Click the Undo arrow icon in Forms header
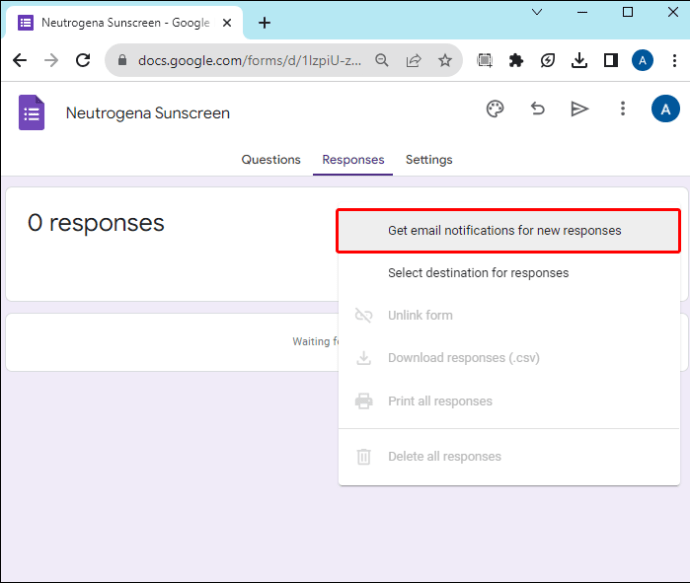 point(537,108)
